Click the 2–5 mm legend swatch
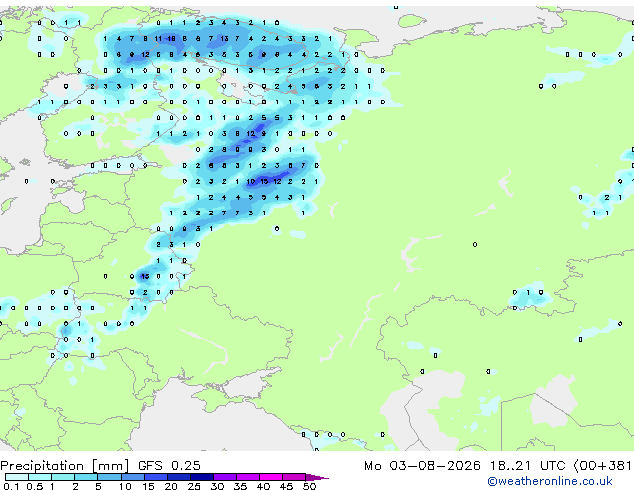The image size is (634, 490). pyautogui.click(x=86, y=477)
